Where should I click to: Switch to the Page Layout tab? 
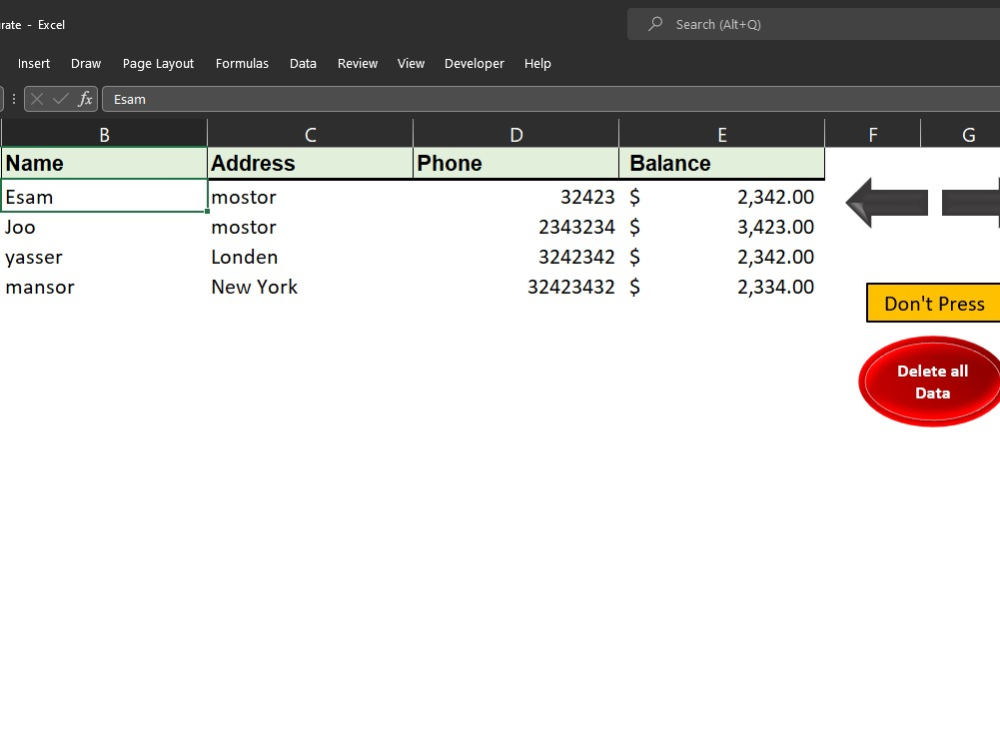pyautogui.click(x=158, y=64)
